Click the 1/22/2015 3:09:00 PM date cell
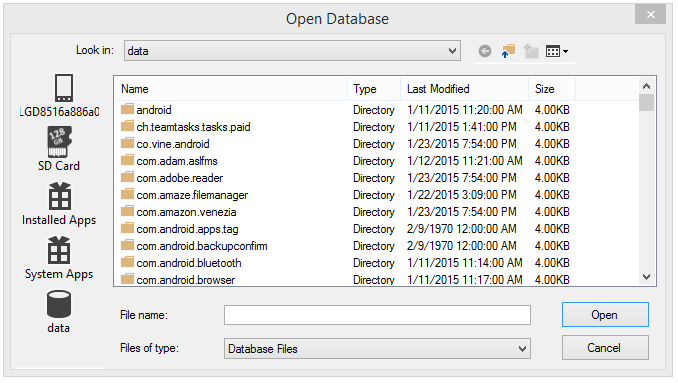 461,195
